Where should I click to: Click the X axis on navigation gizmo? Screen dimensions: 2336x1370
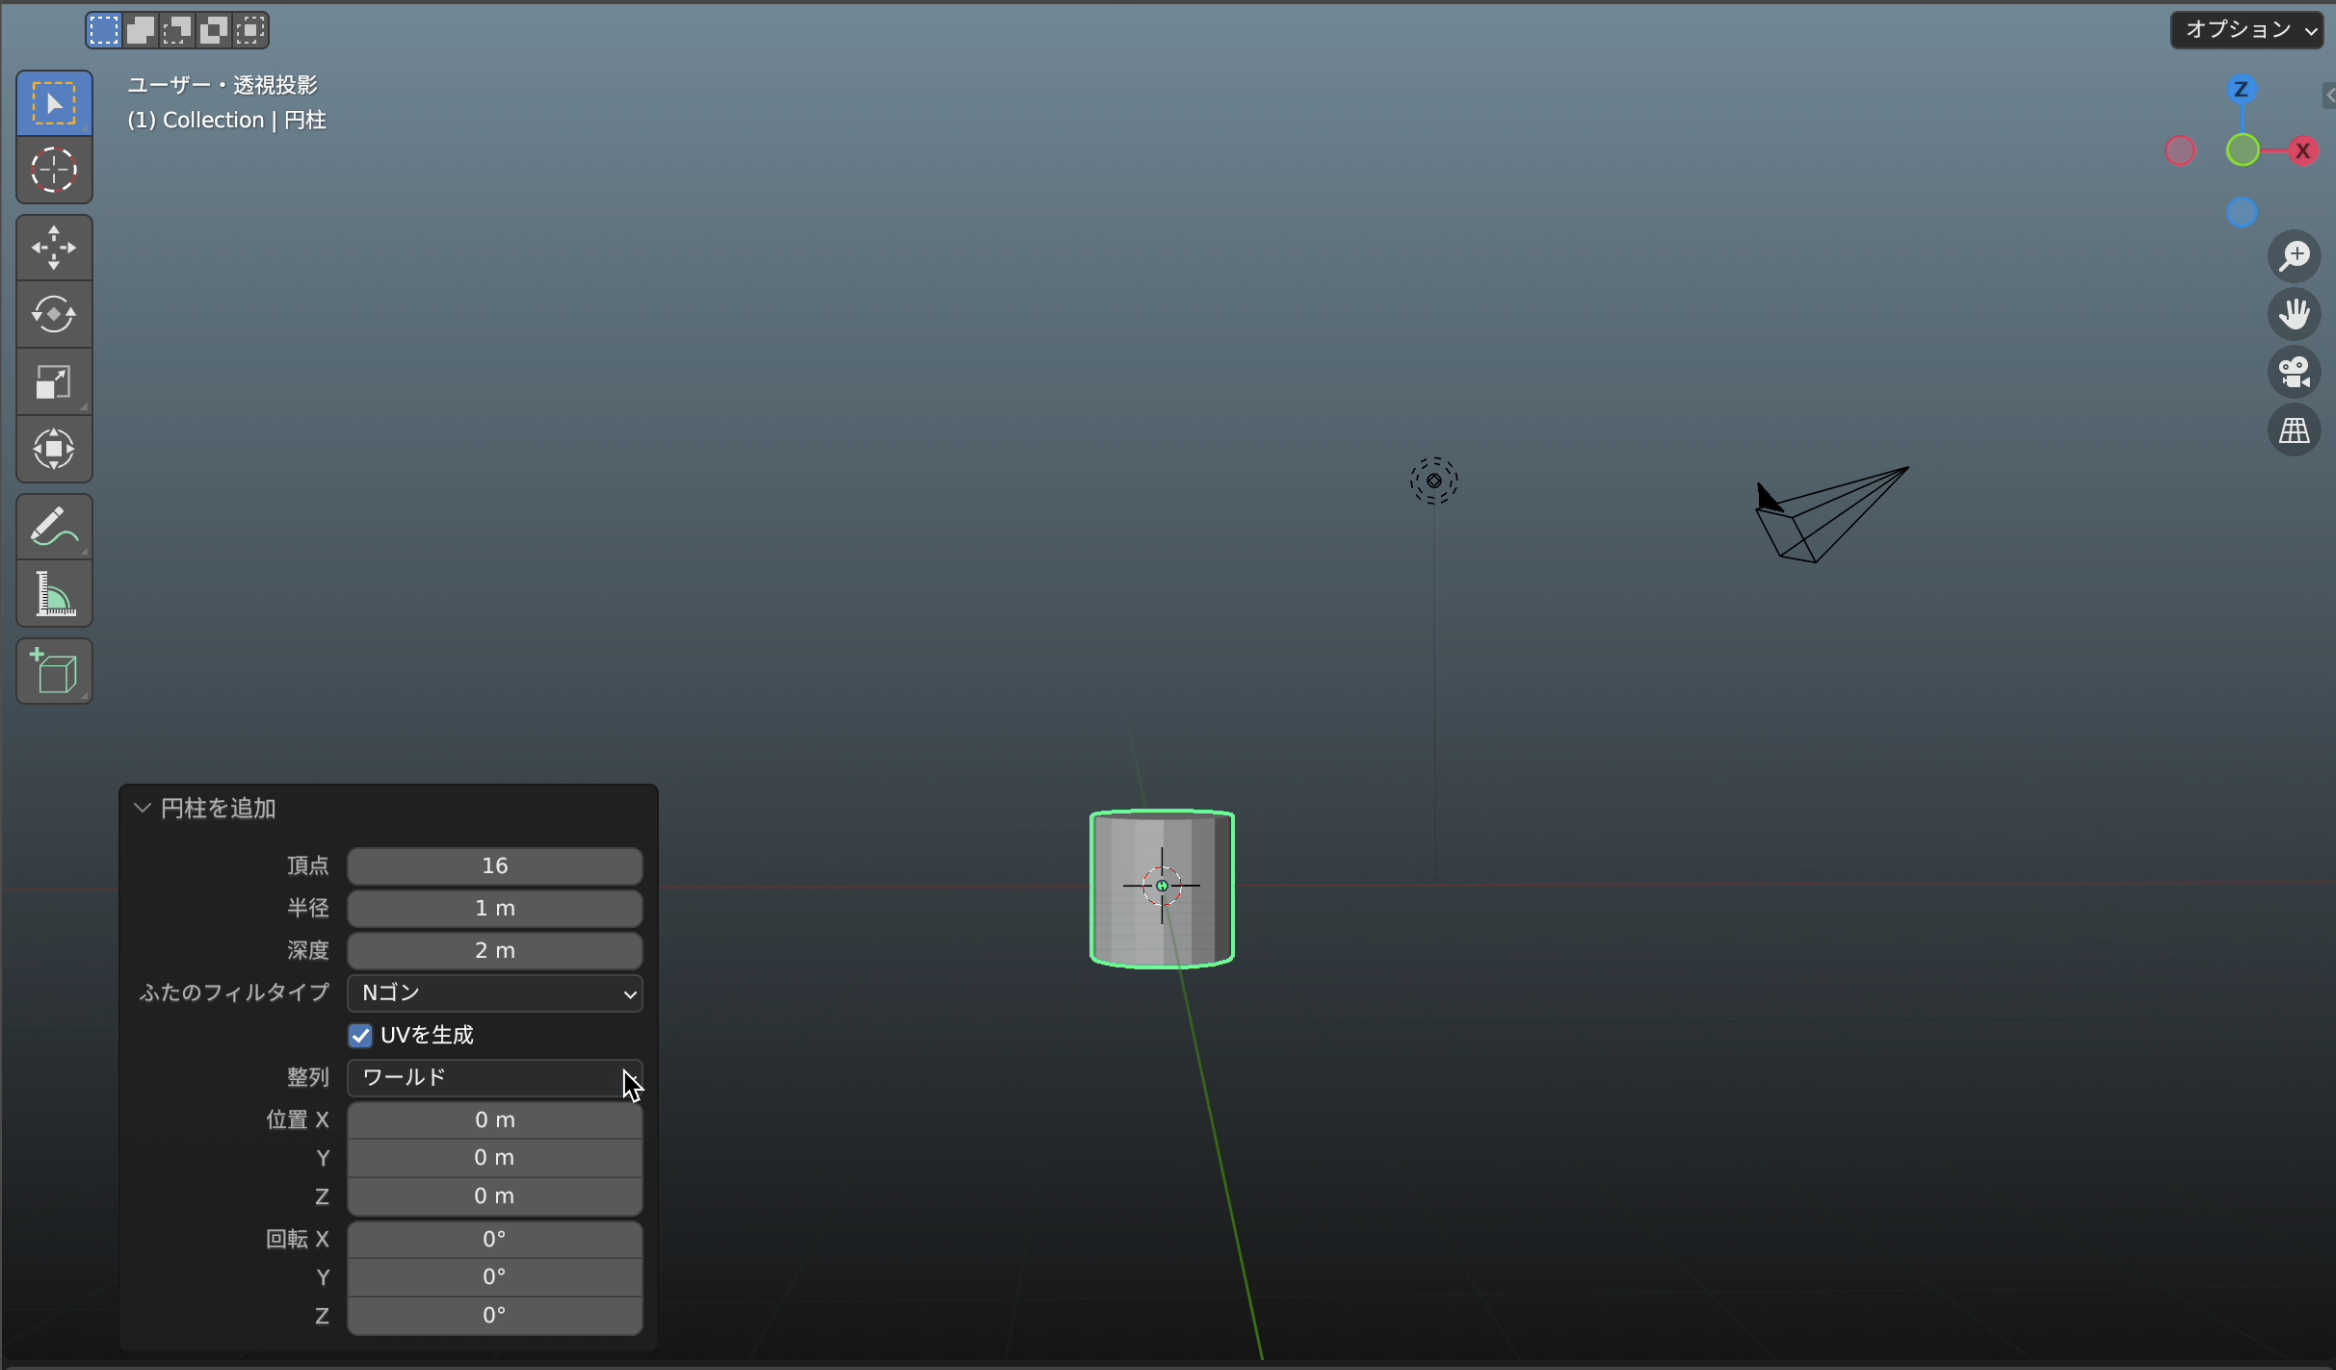click(2303, 151)
